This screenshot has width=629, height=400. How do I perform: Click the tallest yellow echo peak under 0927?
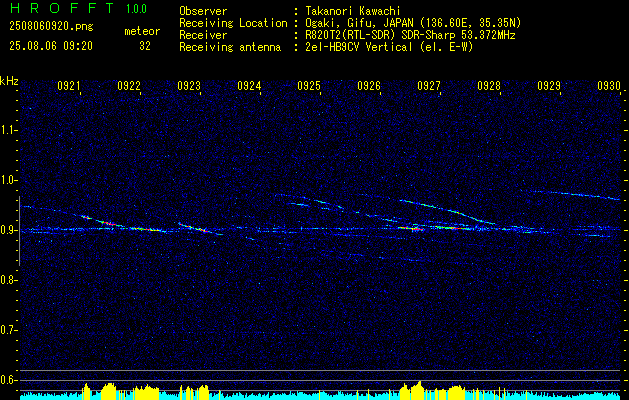click(419, 390)
